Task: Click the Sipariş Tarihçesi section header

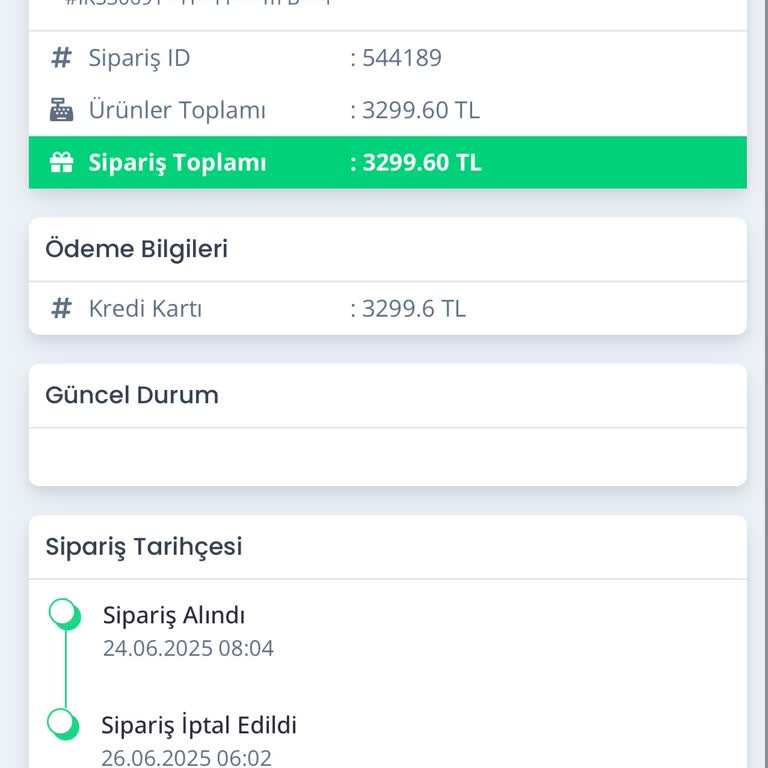Action: [144, 547]
